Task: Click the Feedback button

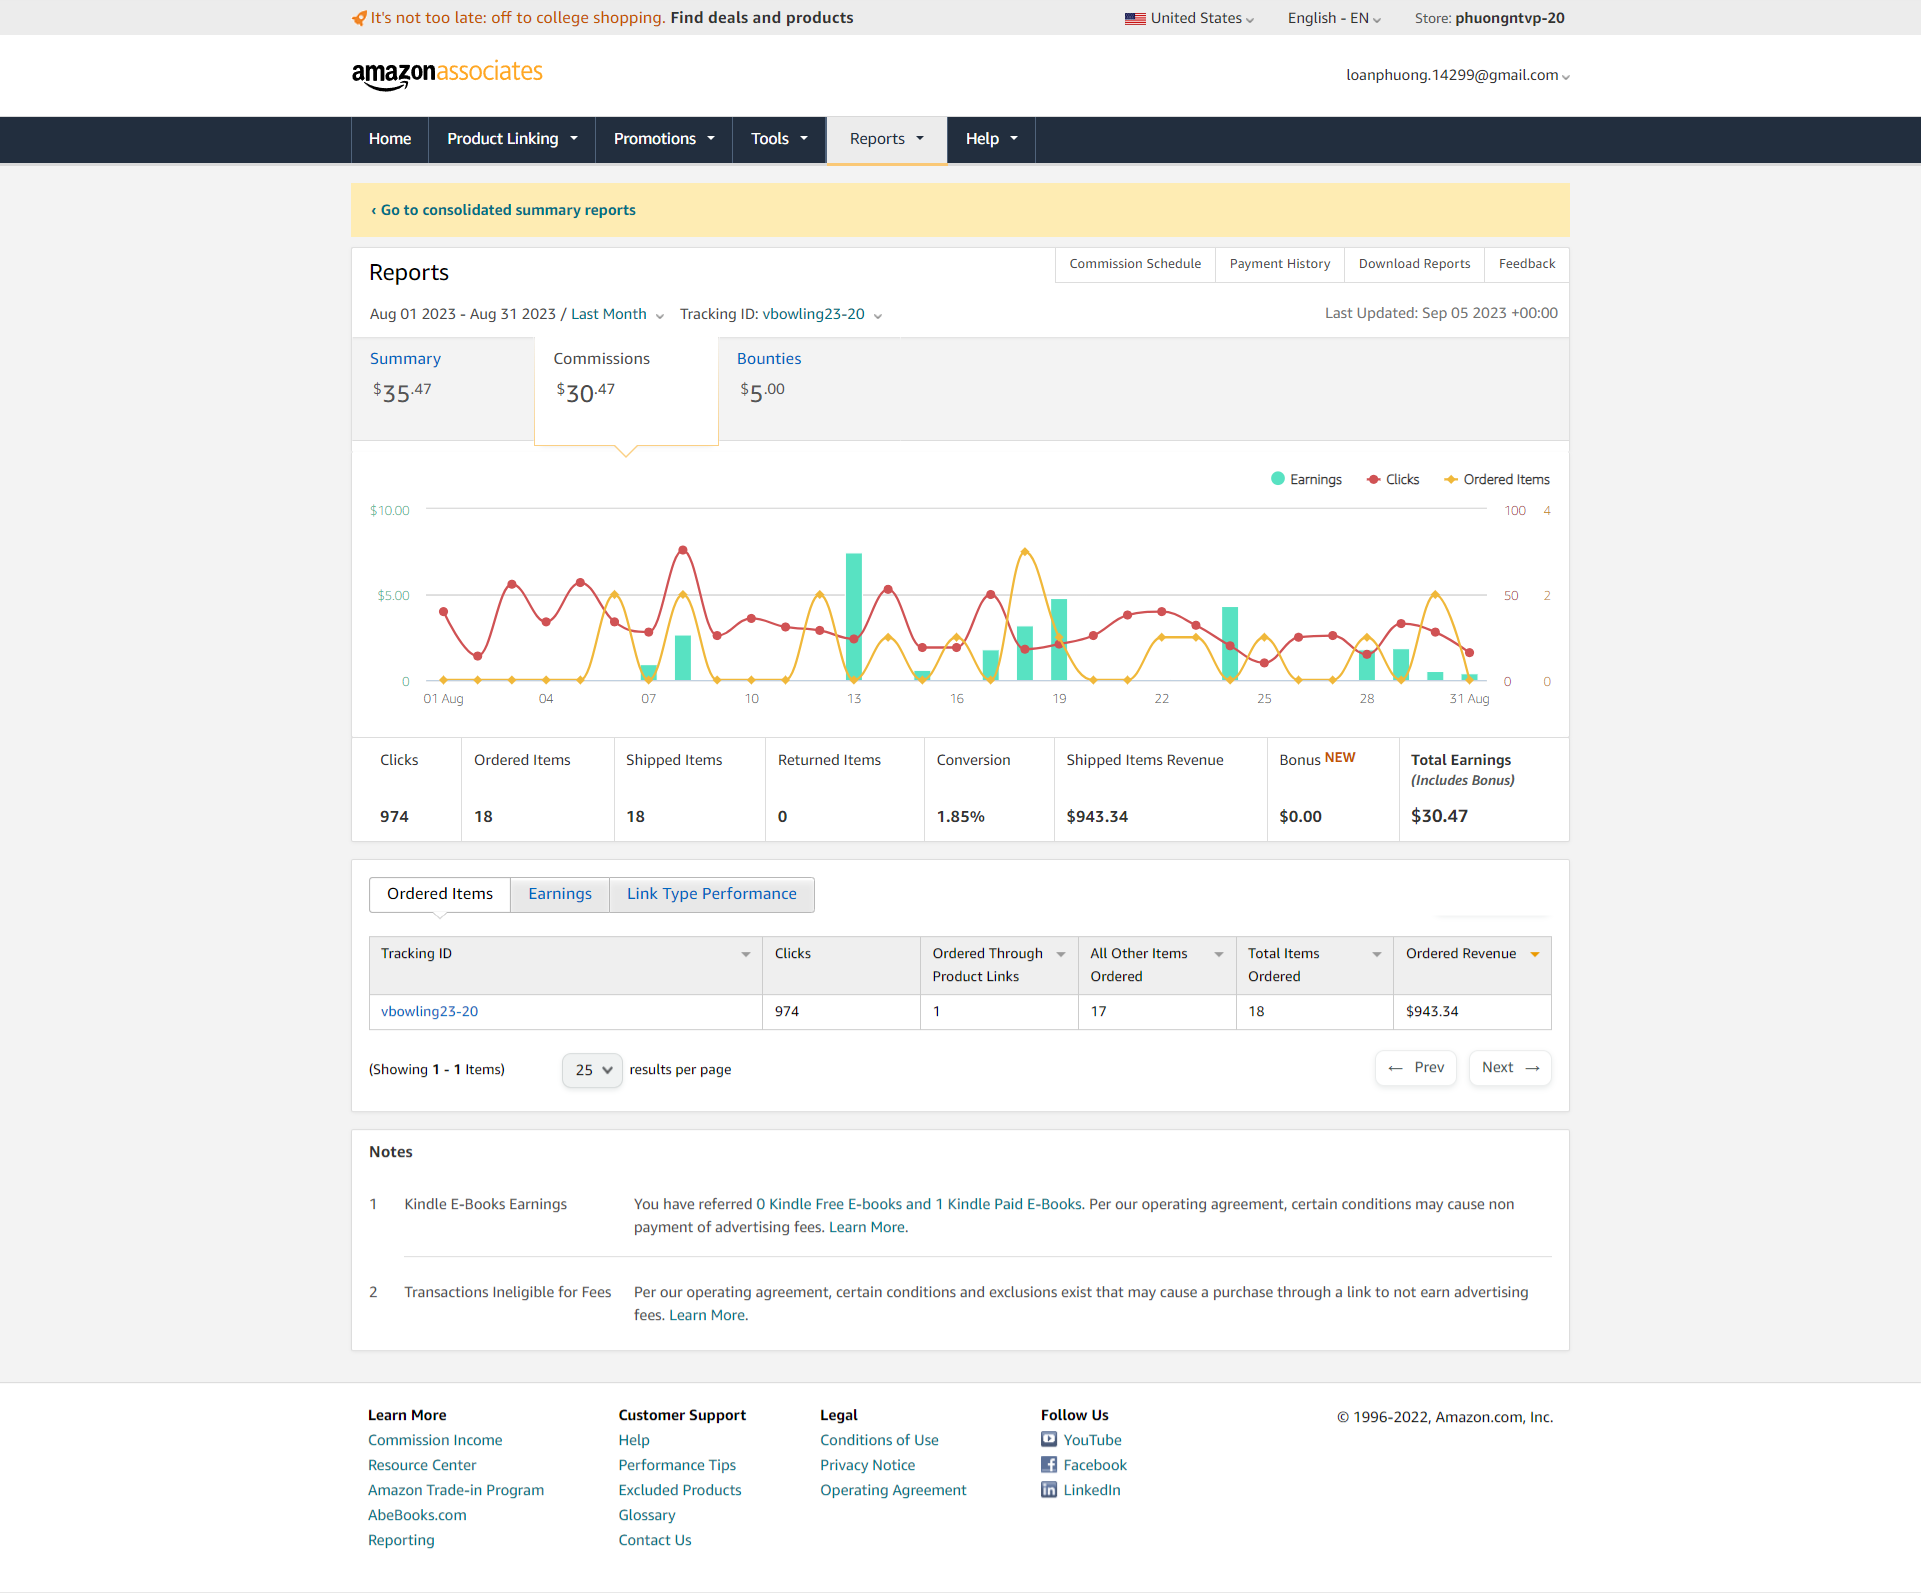Action: click(x=1527, y=264)
